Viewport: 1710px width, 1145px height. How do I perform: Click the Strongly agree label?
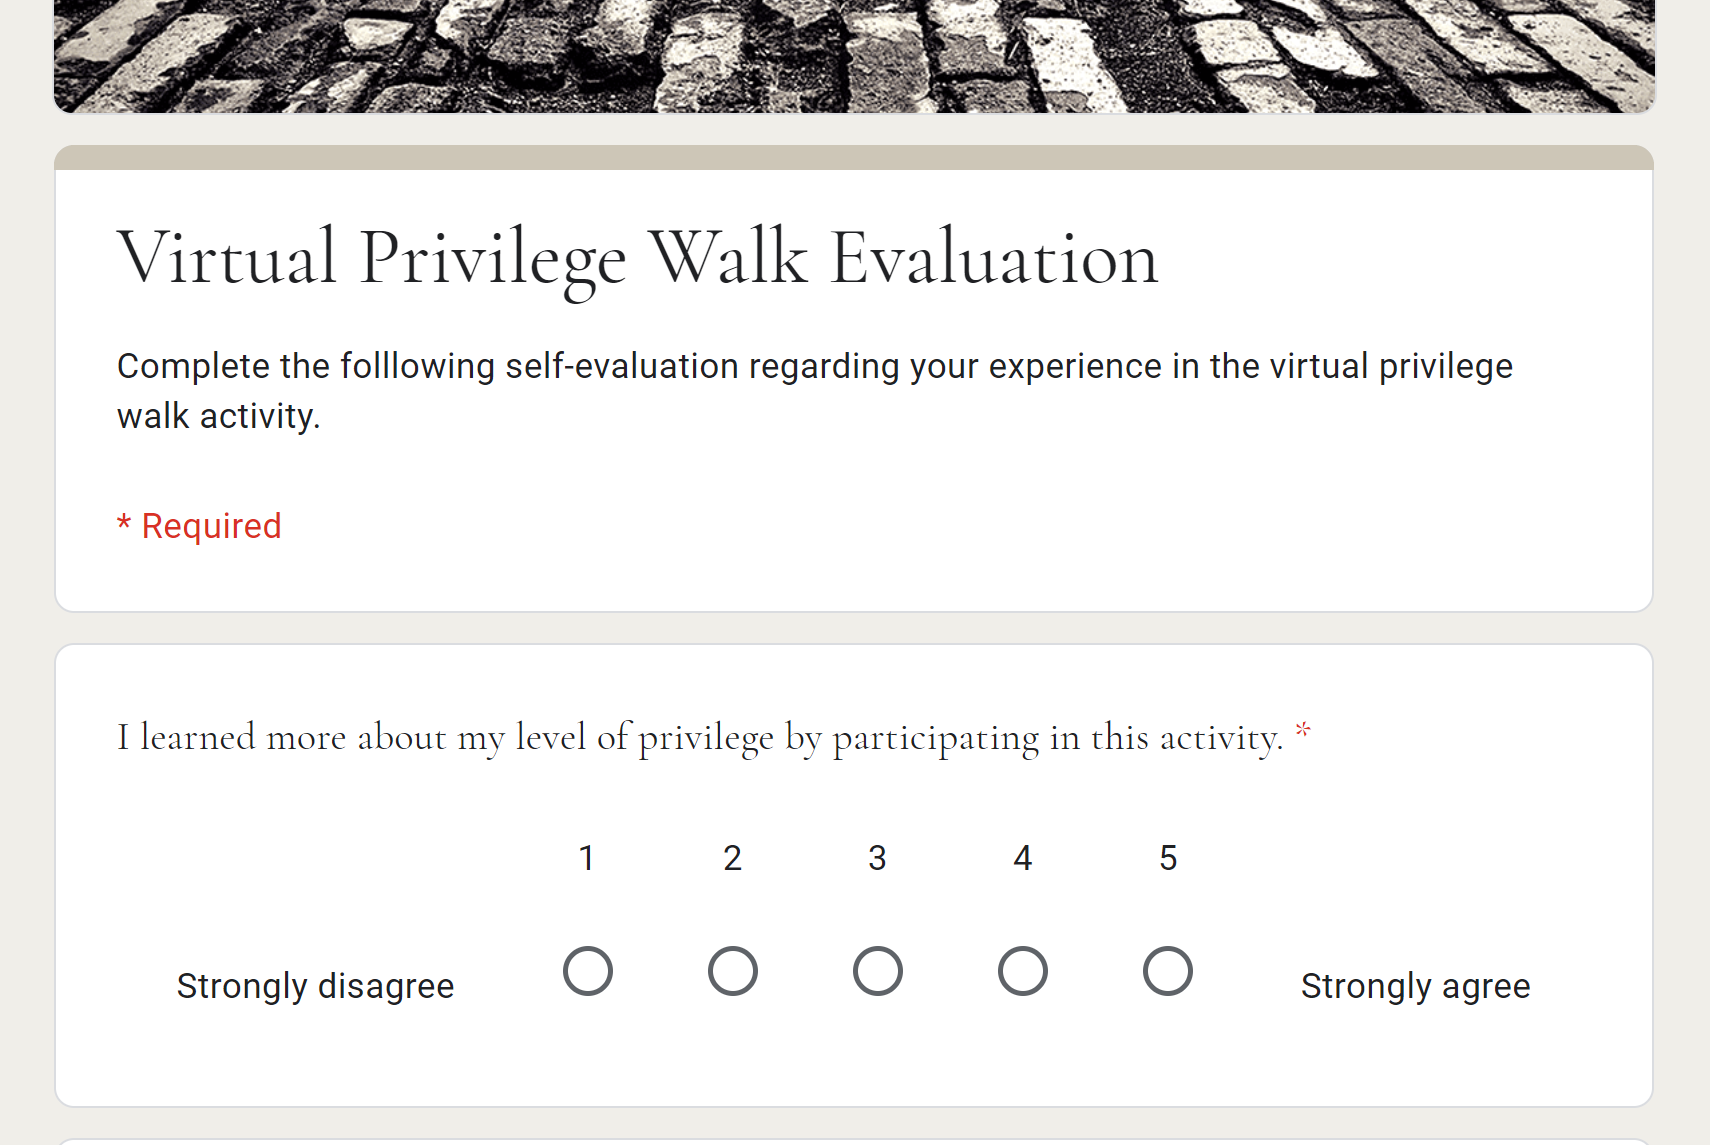[x=1415, y=985]
